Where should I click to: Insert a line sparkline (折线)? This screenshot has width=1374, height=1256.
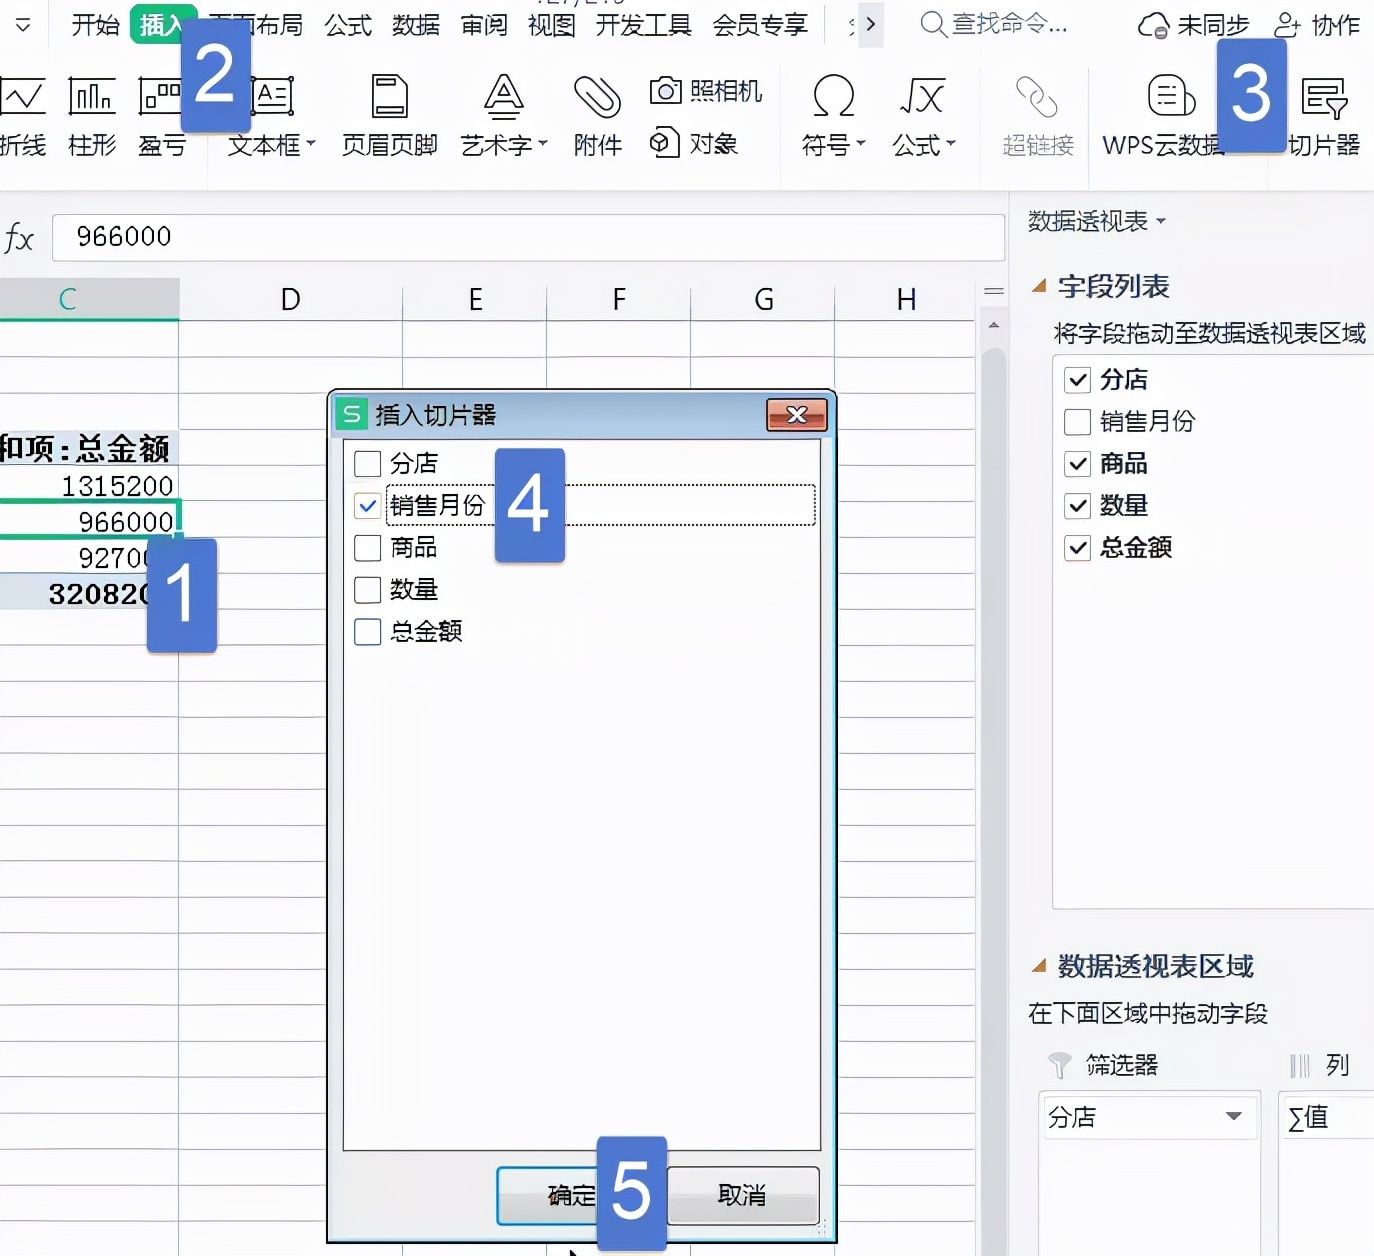(22, 117)
